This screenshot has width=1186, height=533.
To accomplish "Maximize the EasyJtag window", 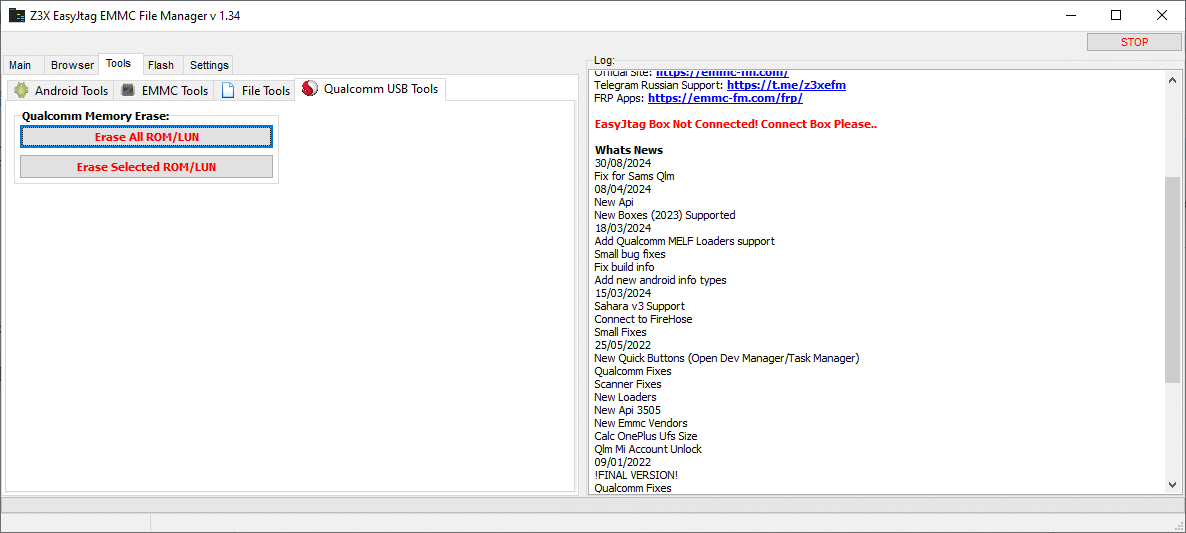I will tap(1116, 15).
